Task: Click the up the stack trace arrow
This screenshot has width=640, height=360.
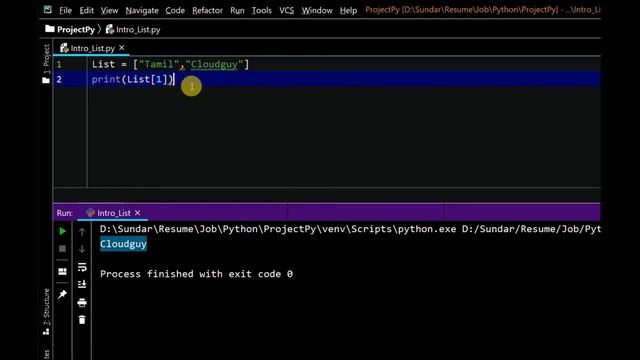Action: pyautogui.click(x=82, y=231)
